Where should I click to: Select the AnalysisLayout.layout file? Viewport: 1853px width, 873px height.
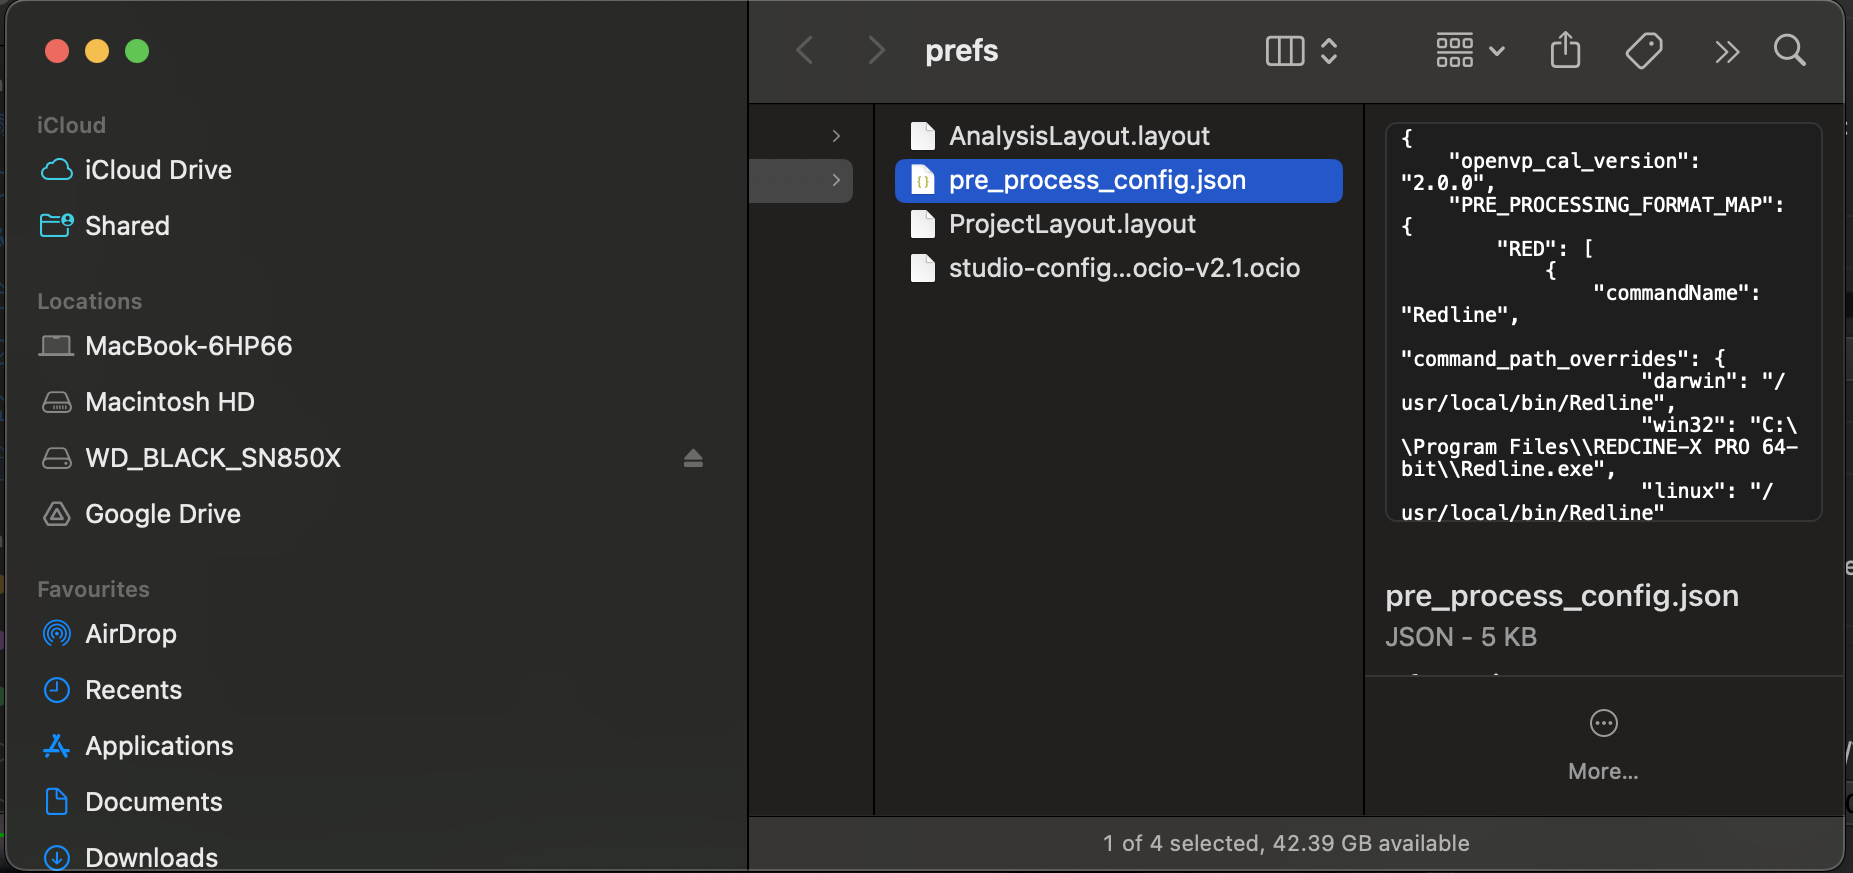[1118, 136]
